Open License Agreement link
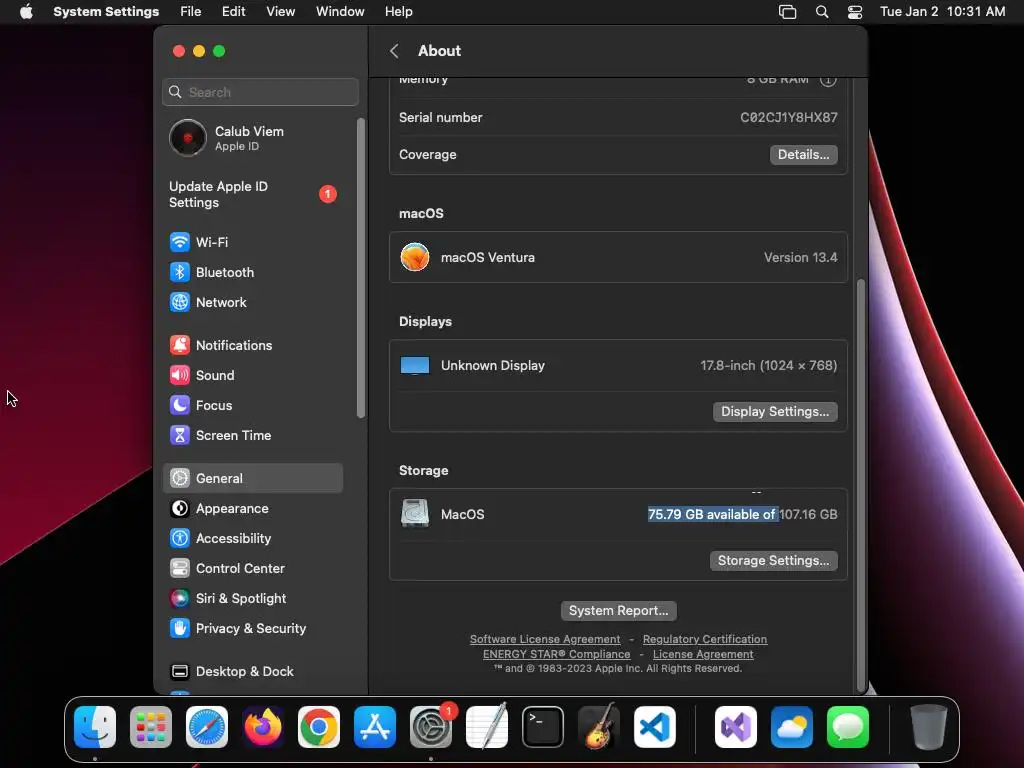The height and width of the screenshot is (768, 1024). coord(703,654)
